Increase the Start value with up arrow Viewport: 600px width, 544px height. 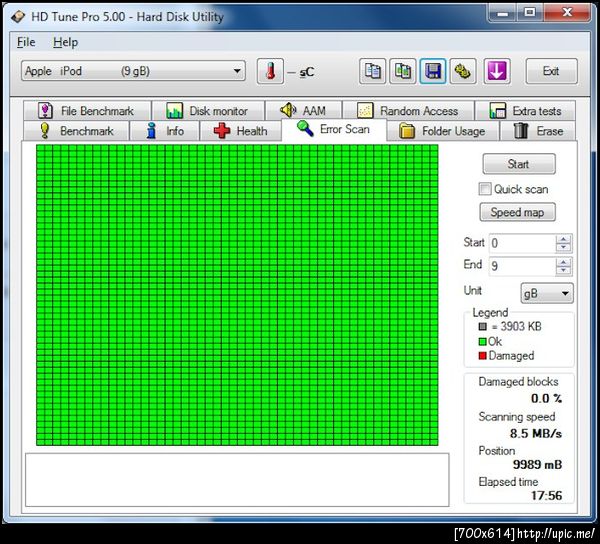click(x=563, y=239)
